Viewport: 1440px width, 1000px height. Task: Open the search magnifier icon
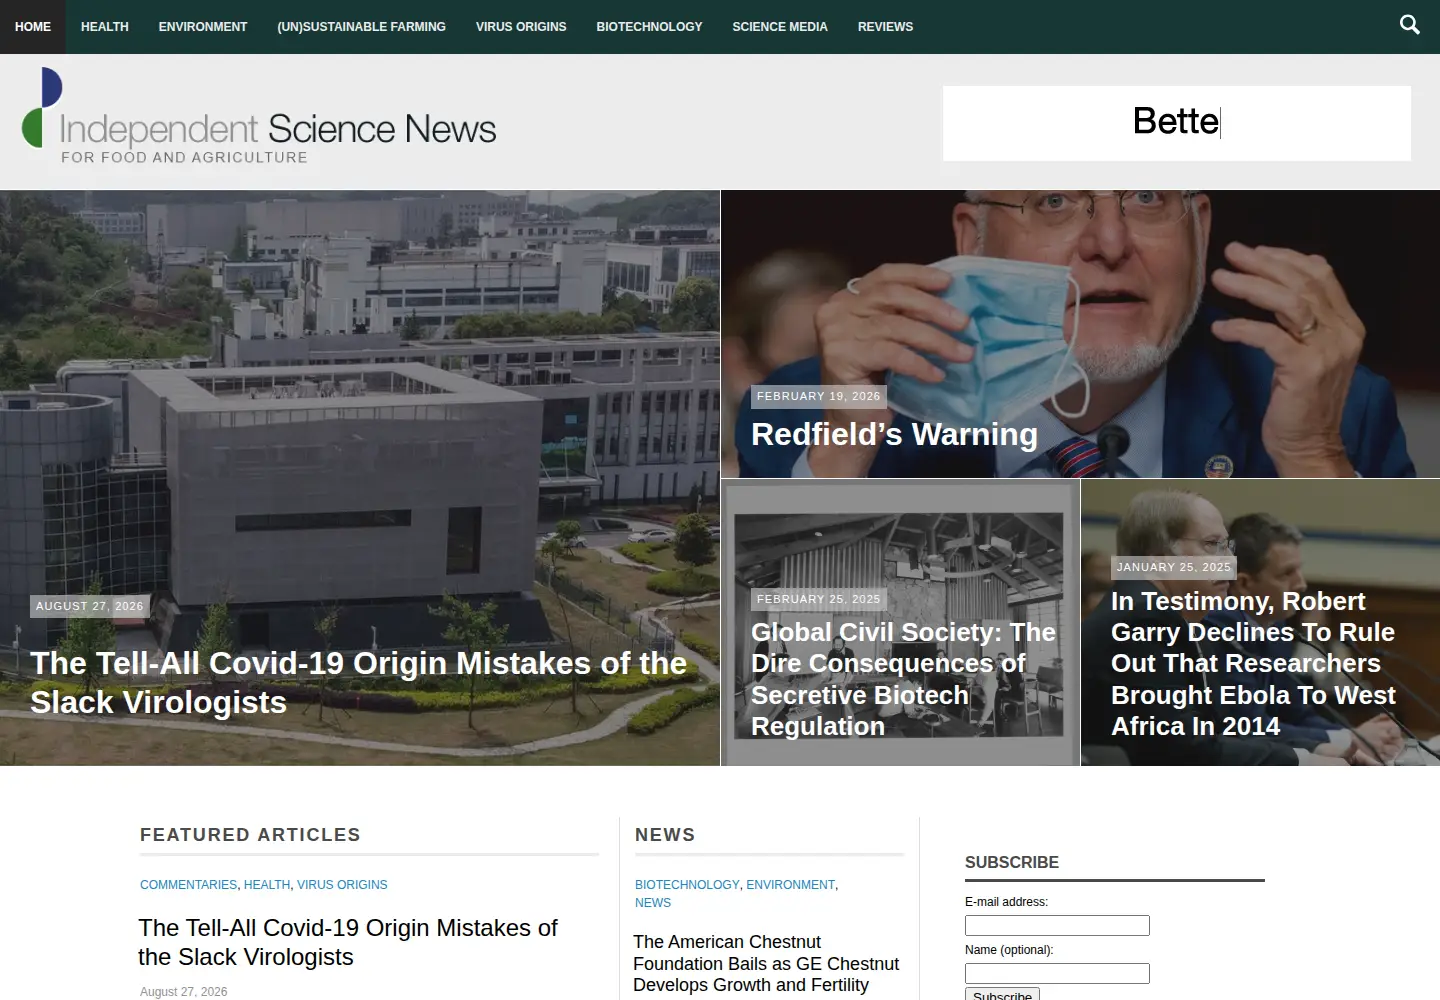pyautogui.click(x=1410, y=25)
